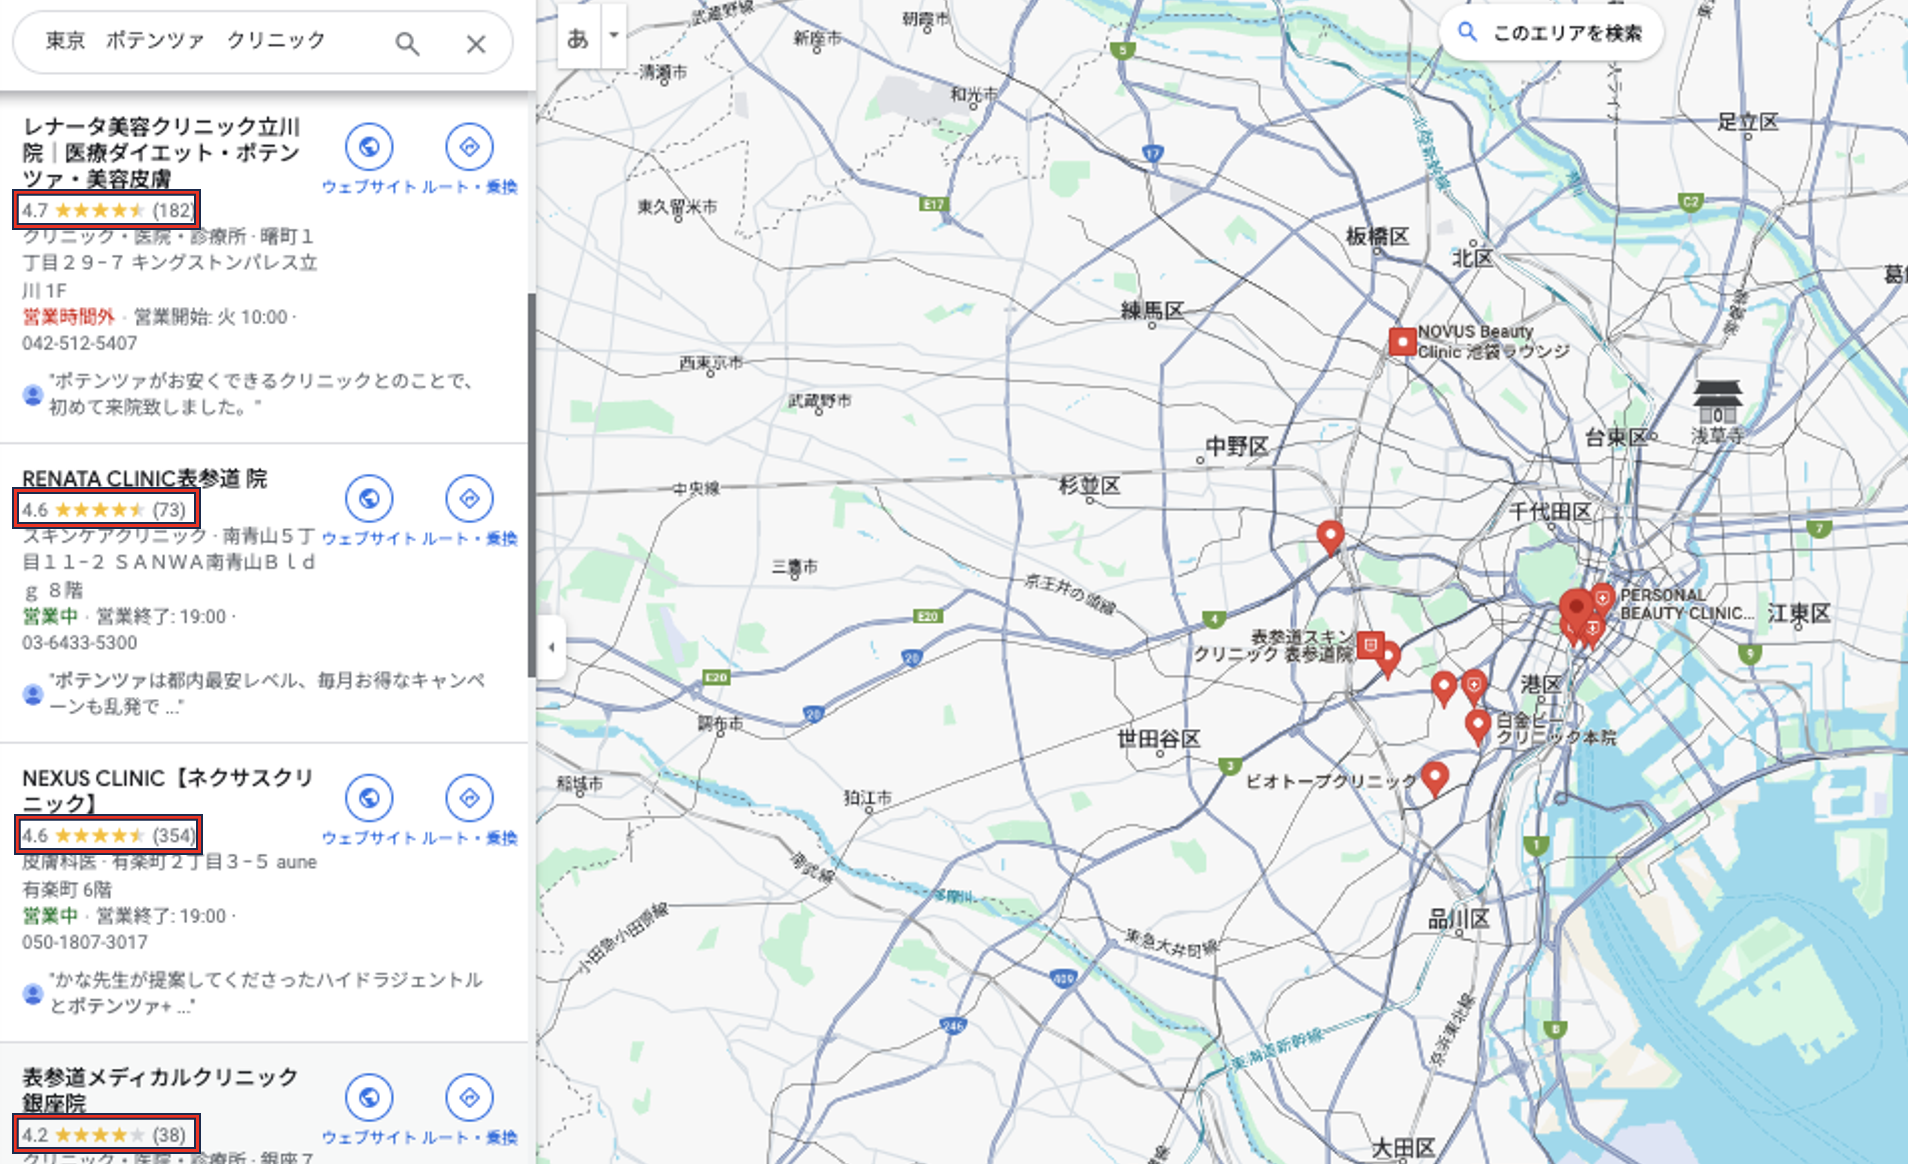The height and width of the screenshot is (1164, 1908).
Task: Clear the search box with X
Action: click(476, 43)
